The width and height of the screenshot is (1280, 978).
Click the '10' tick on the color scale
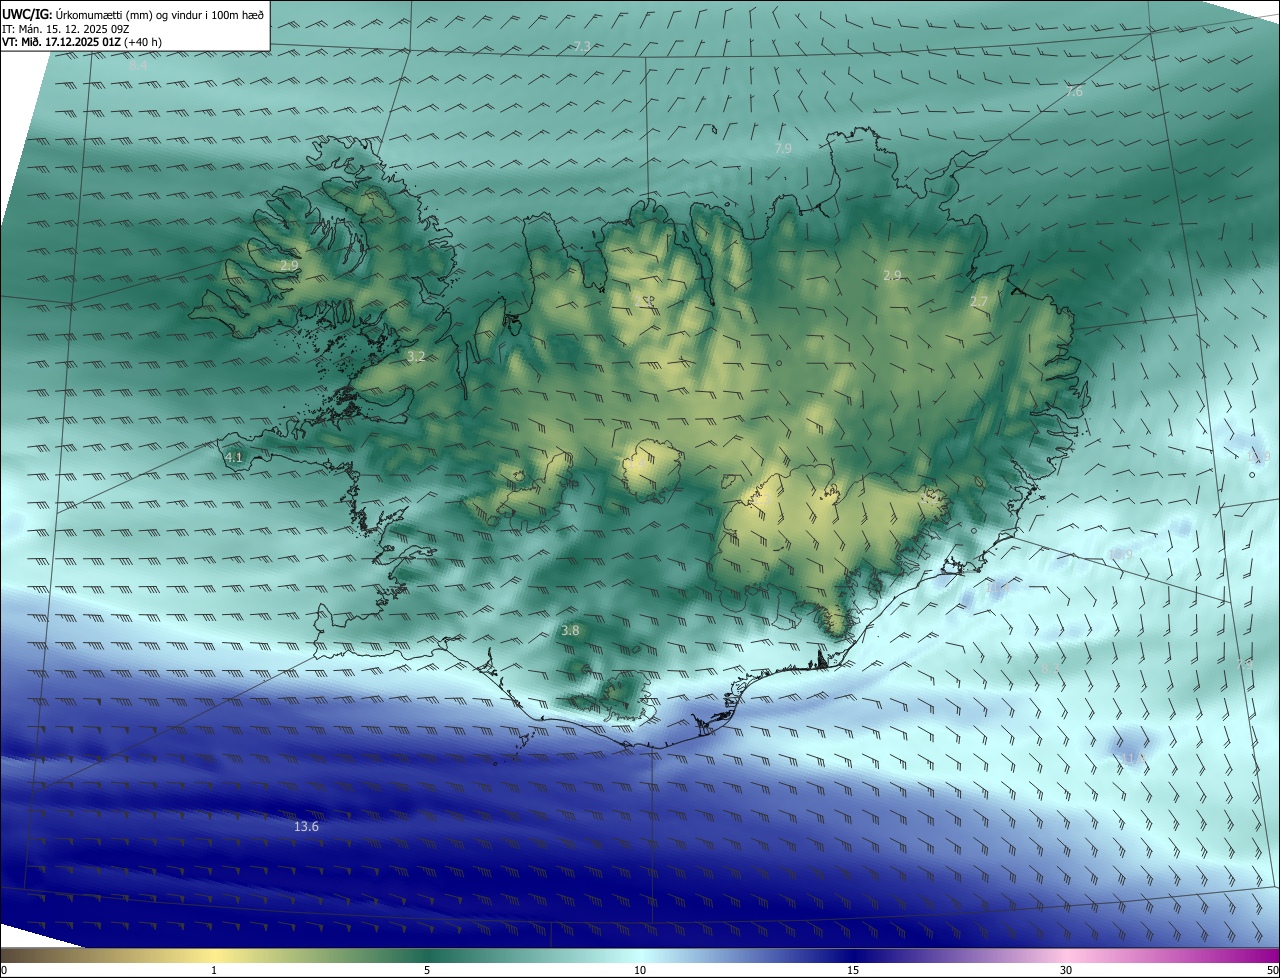pyautogui.click(x=640, y=970)
